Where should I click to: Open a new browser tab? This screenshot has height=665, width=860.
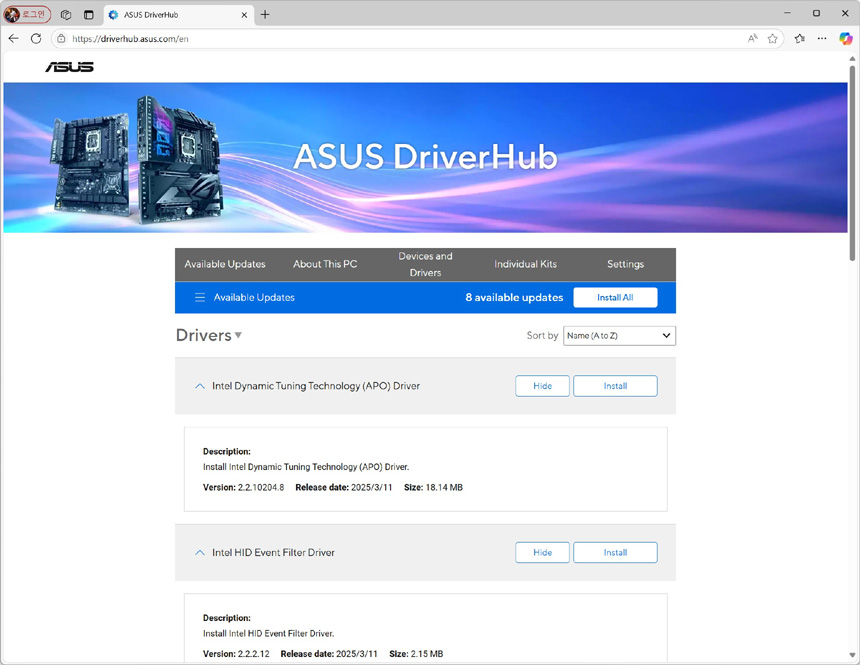click(x=265, y=14)
